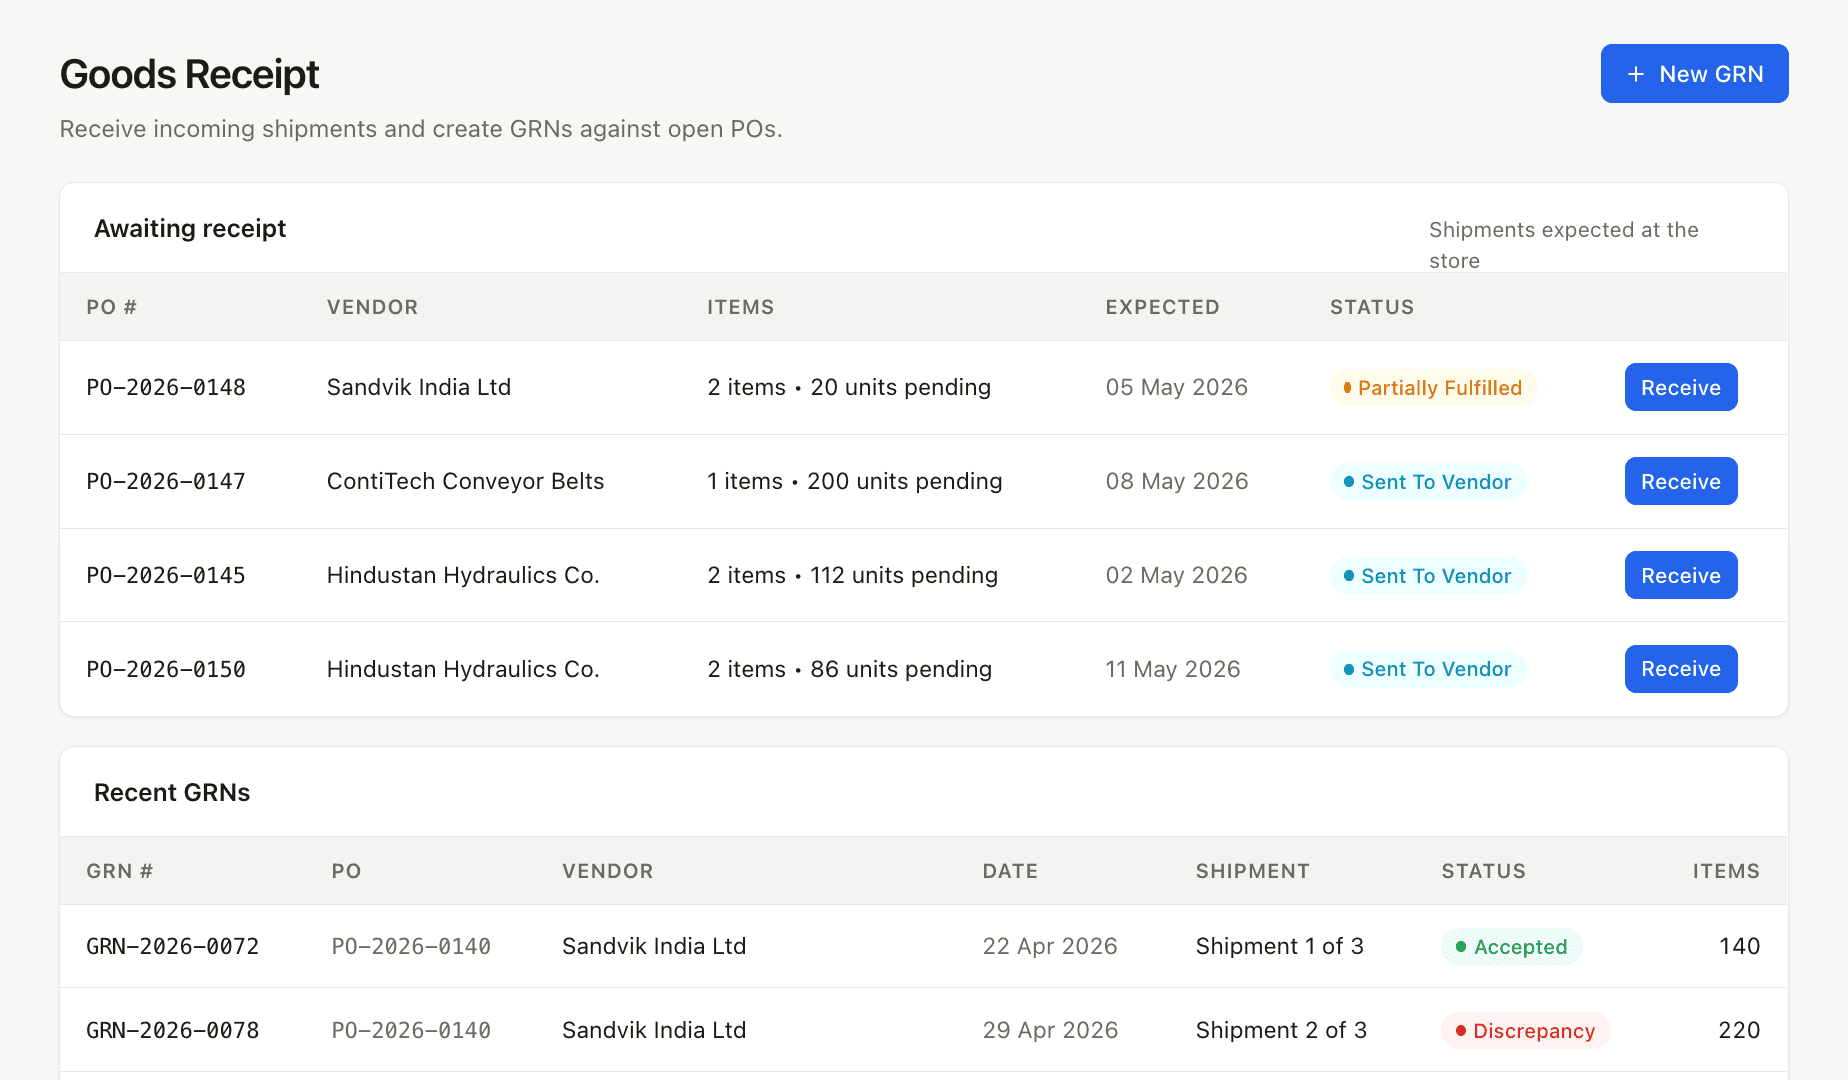The image size is (1848, 1080).
Task: Click Hindustan Hydraulics Co. in PO-2026-0150 row
Action: pyautogui.click(x=463, y=669)
